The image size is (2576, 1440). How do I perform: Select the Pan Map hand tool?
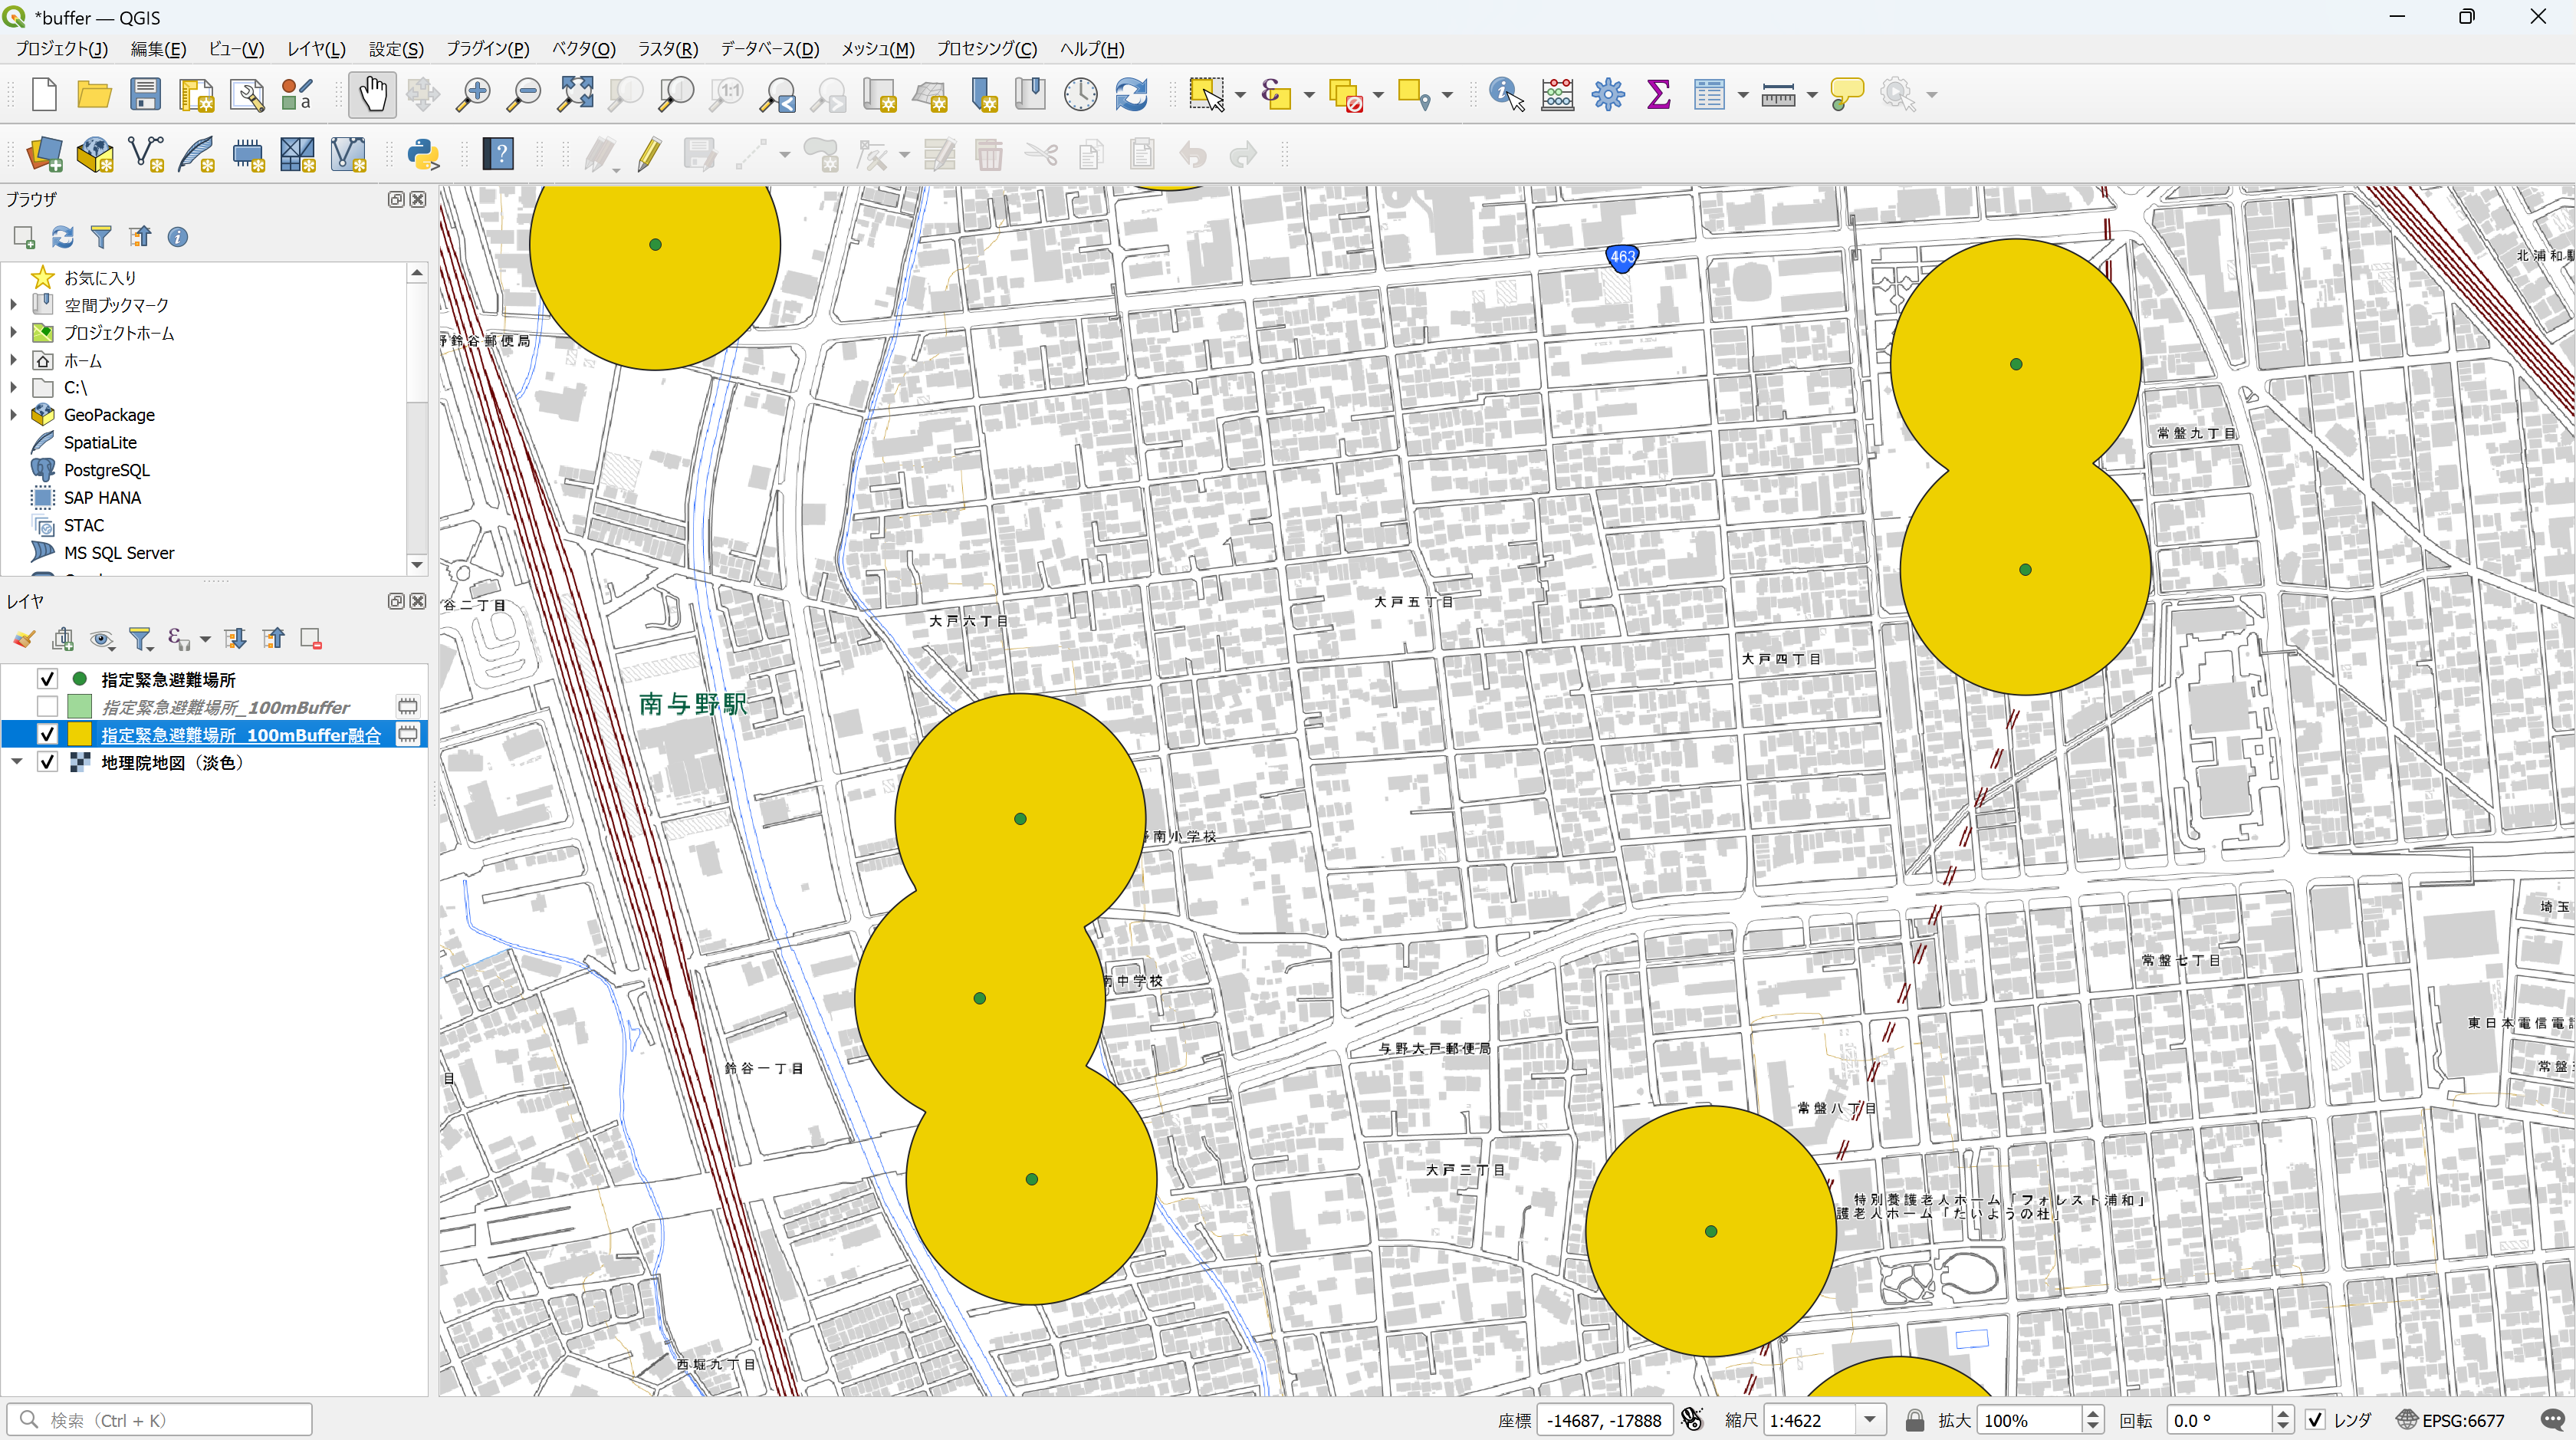pos(372,95)
